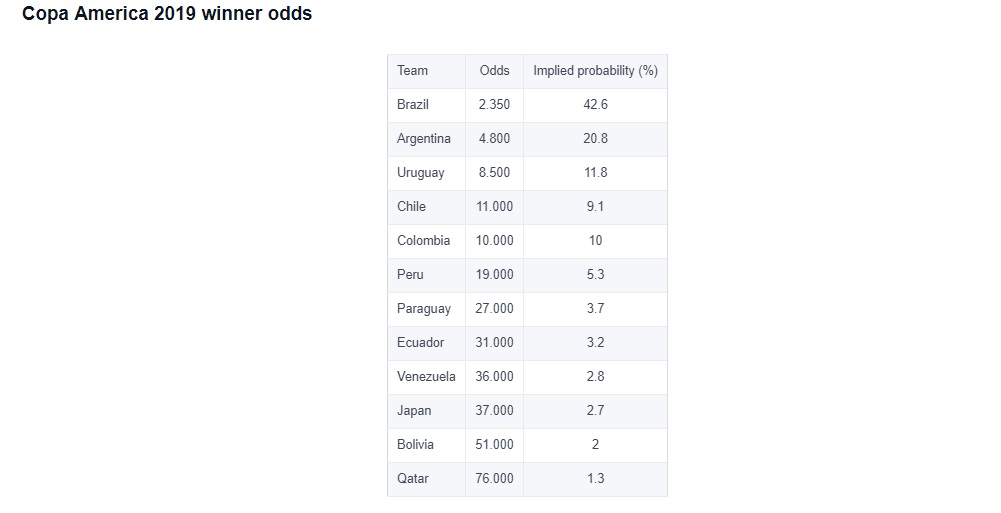Select the Paraguay team cell

pos(424,309)
